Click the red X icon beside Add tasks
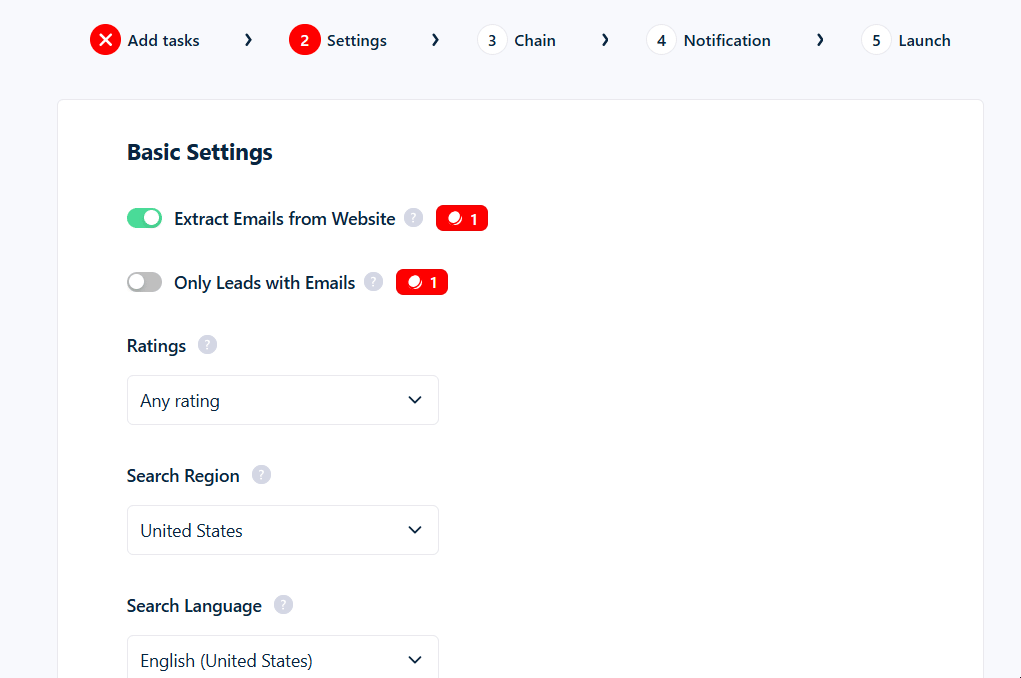 coord(105,40)
